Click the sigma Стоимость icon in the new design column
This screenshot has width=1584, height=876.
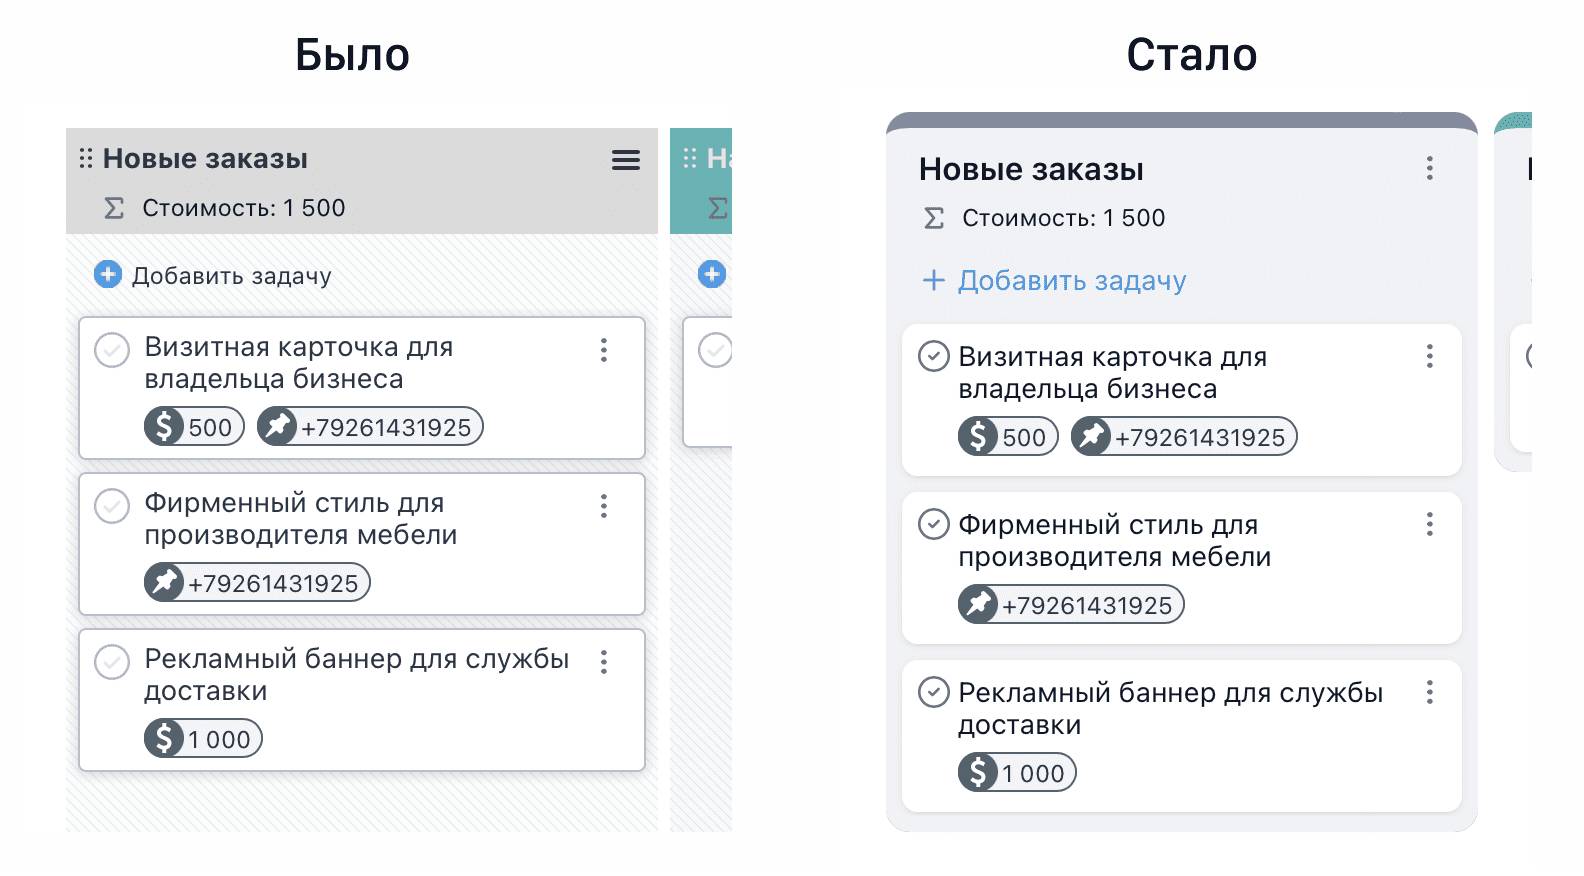[933, 218]
